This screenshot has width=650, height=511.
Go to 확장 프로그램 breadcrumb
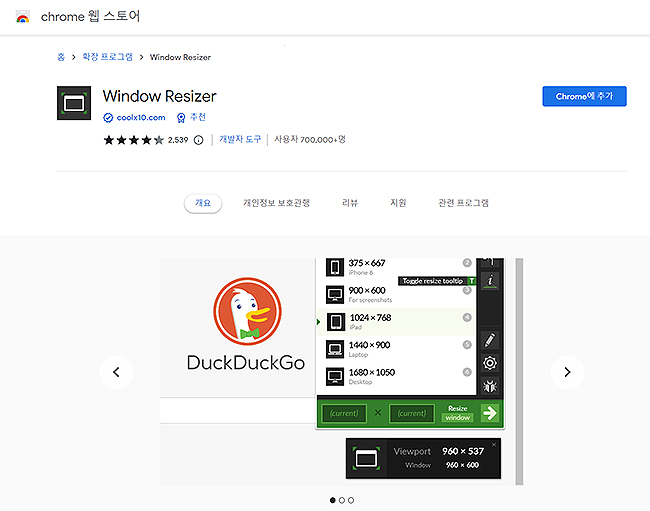(x=107, y=57)
